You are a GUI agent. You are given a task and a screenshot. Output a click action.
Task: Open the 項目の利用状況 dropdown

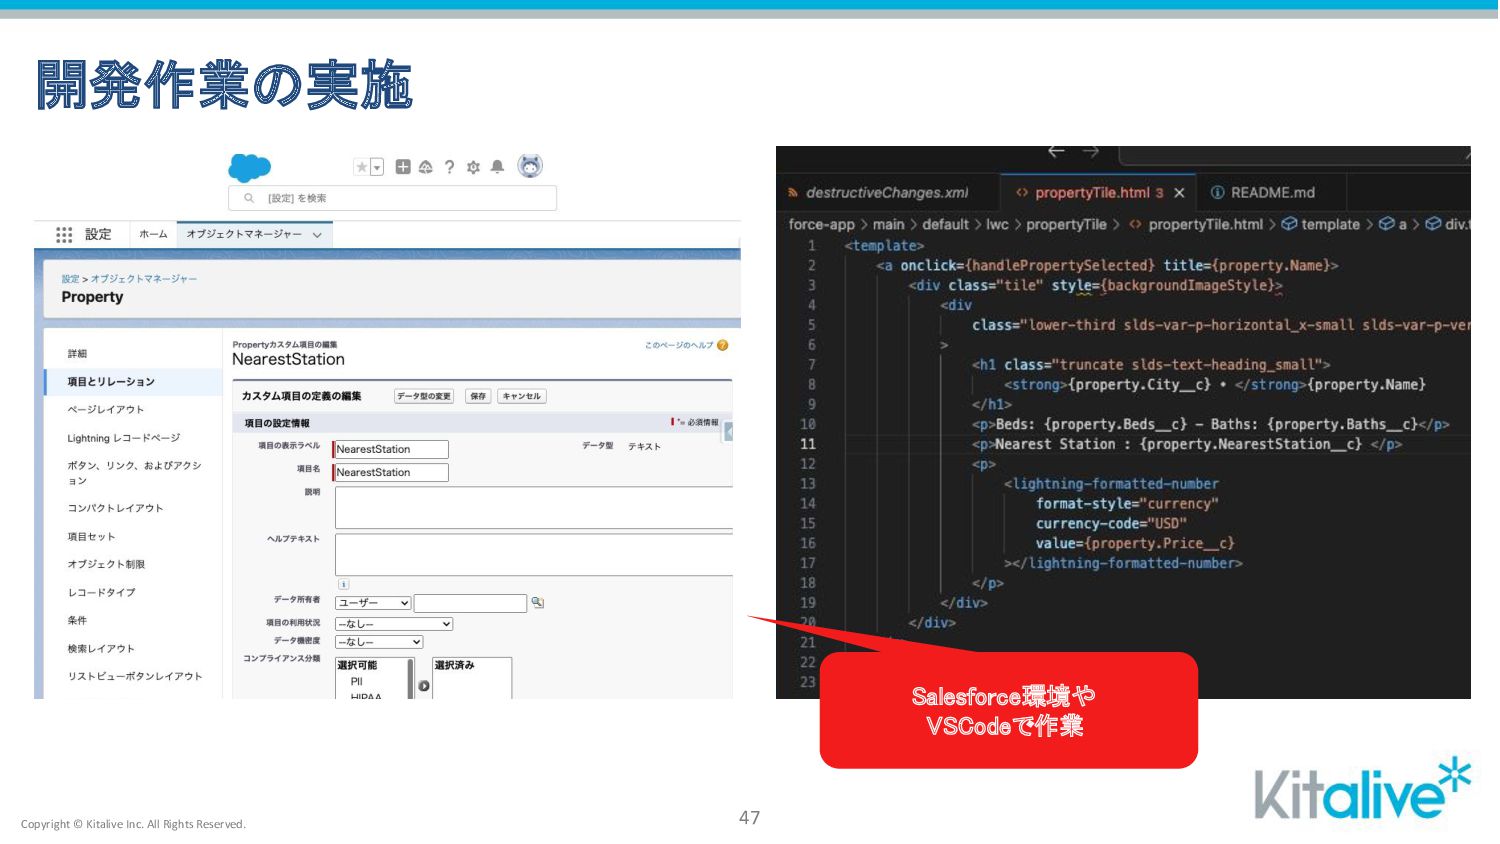[x=394, y=624]
